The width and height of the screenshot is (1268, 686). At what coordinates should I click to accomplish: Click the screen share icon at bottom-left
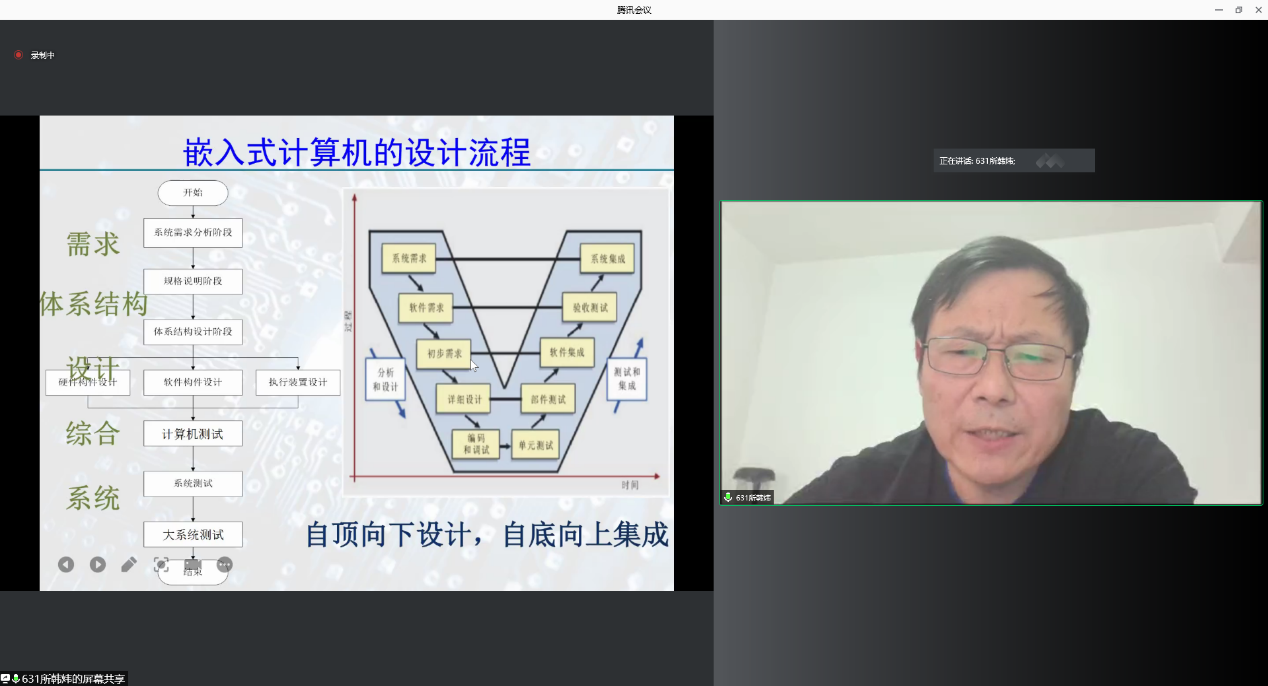tap(6, 679)
